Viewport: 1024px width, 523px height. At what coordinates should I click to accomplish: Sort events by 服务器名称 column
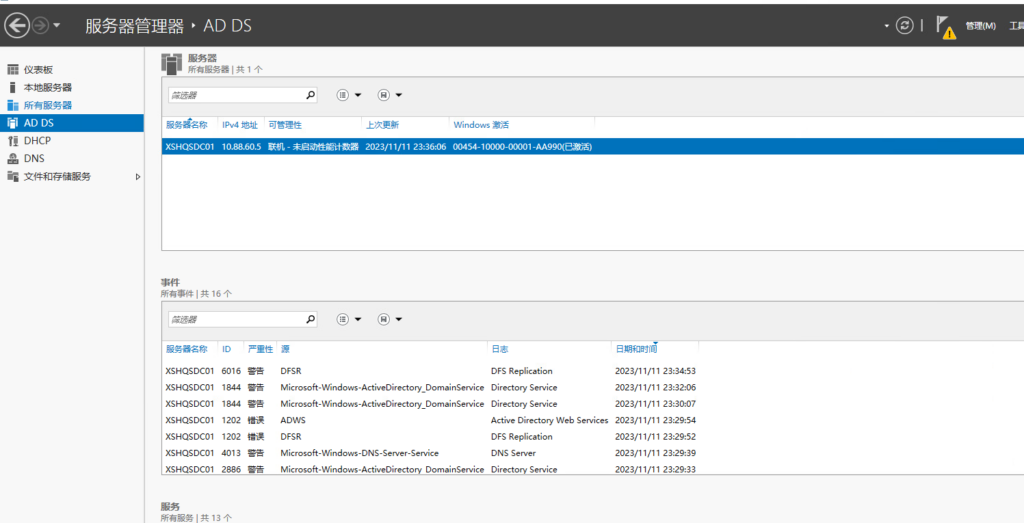click(187, 349)
